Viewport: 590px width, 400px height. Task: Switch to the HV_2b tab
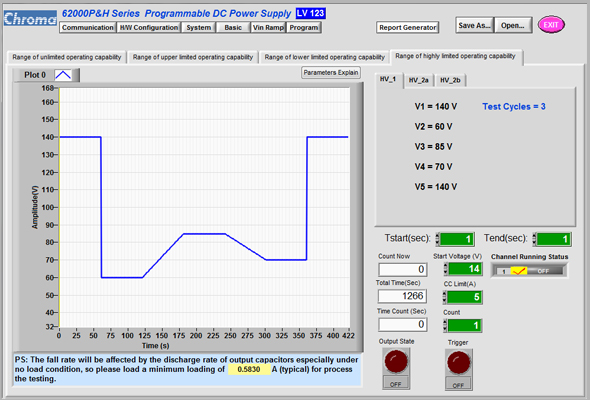pos(450,80)
